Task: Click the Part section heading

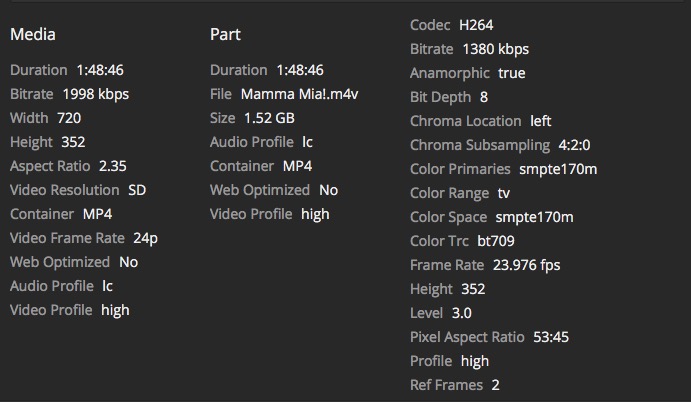Action: point(225,35)
